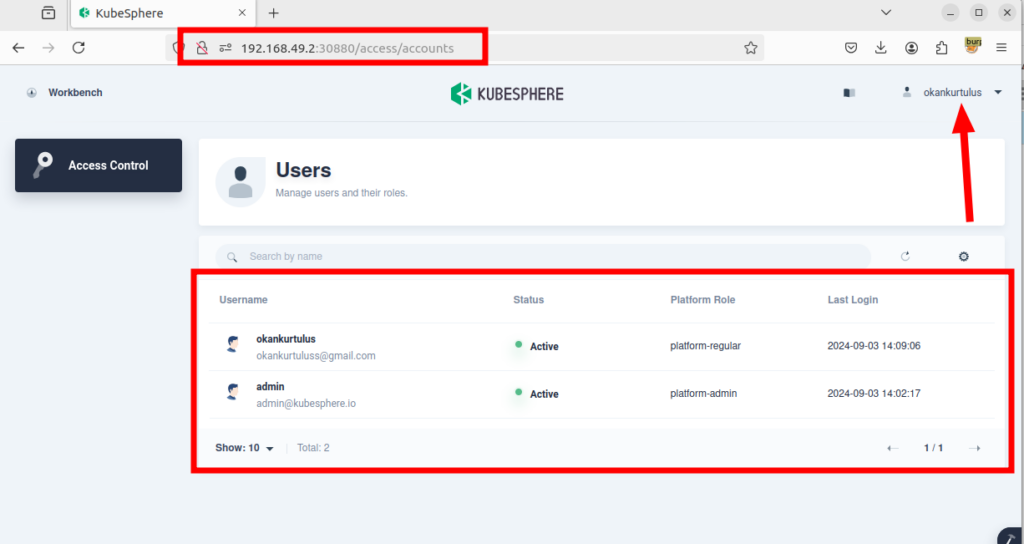Open table settings with the gear icon
The height and width of the screenshot is (544, 1024).
coord(963,257)
